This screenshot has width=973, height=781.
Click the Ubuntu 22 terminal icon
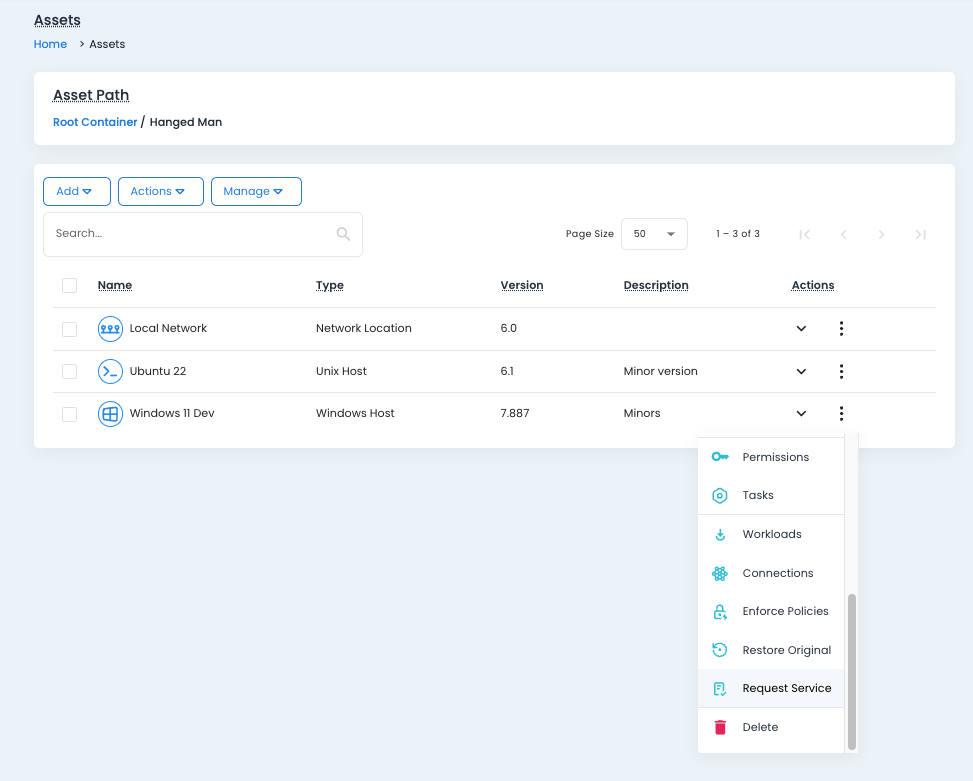click(110, 371)
